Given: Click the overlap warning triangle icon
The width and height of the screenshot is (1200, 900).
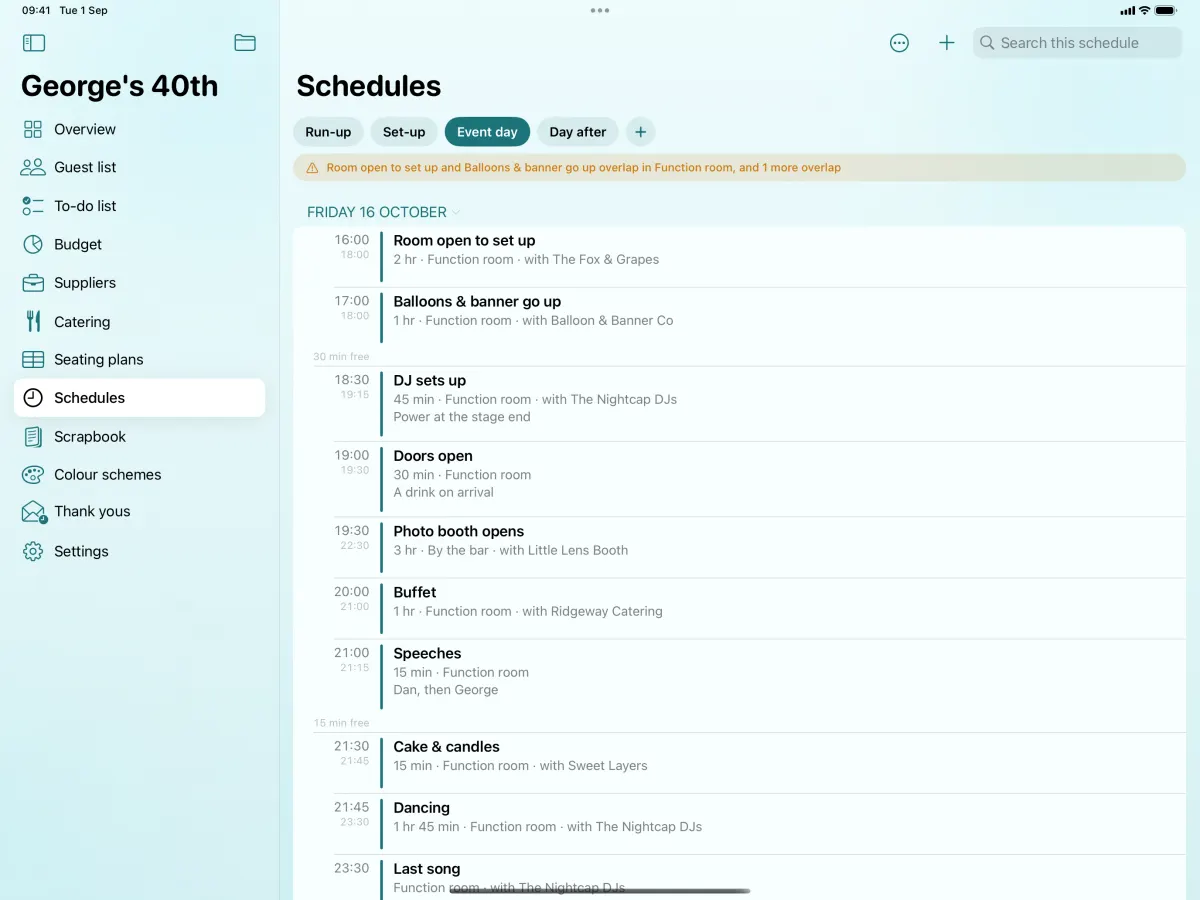Looking at the screenshot, I should coord(312,168).
